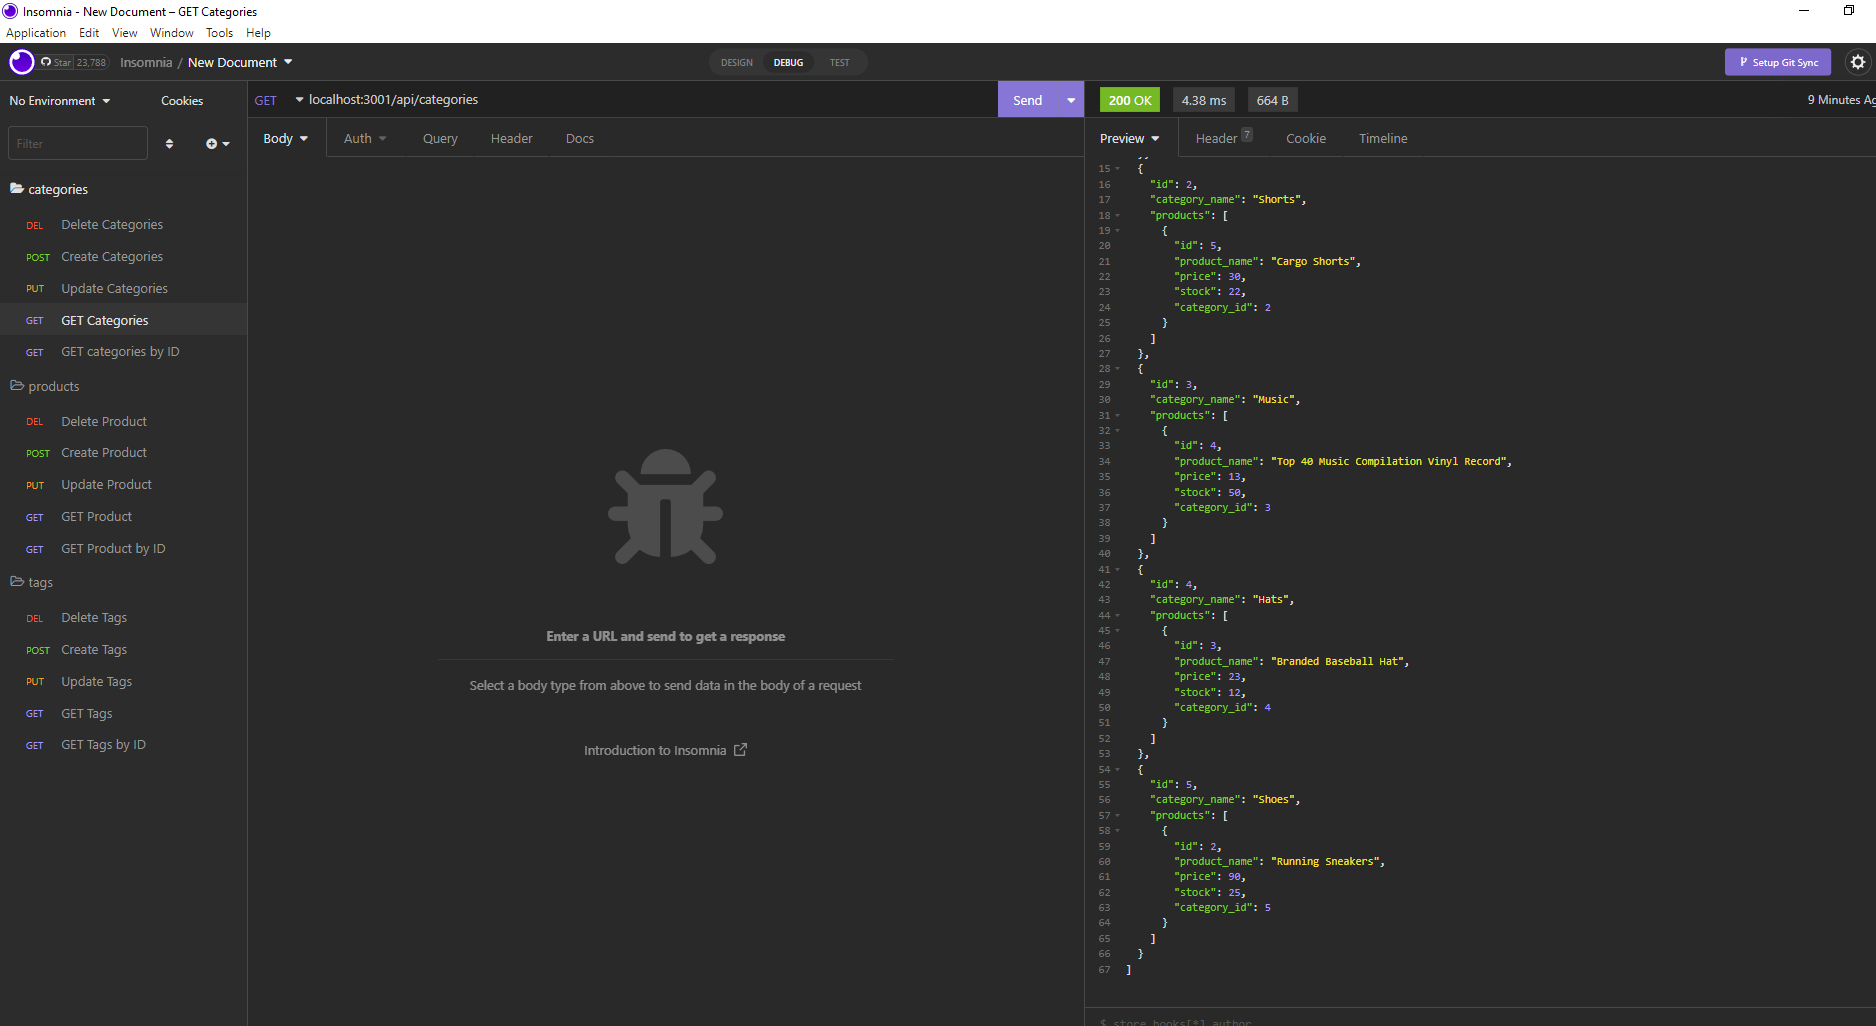
Task: Open the settings gear icon
Action: [x=1858, y=62]
